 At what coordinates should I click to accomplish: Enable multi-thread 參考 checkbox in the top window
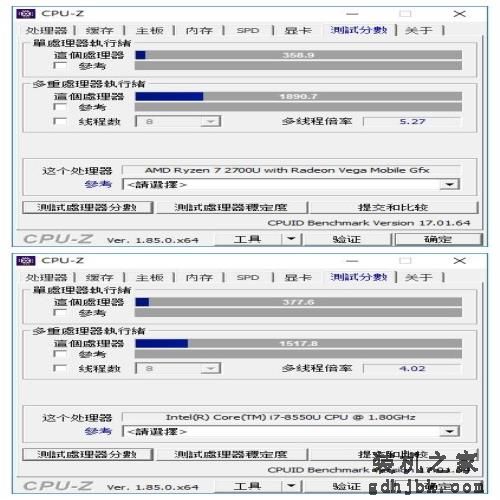tap(60, 107)
